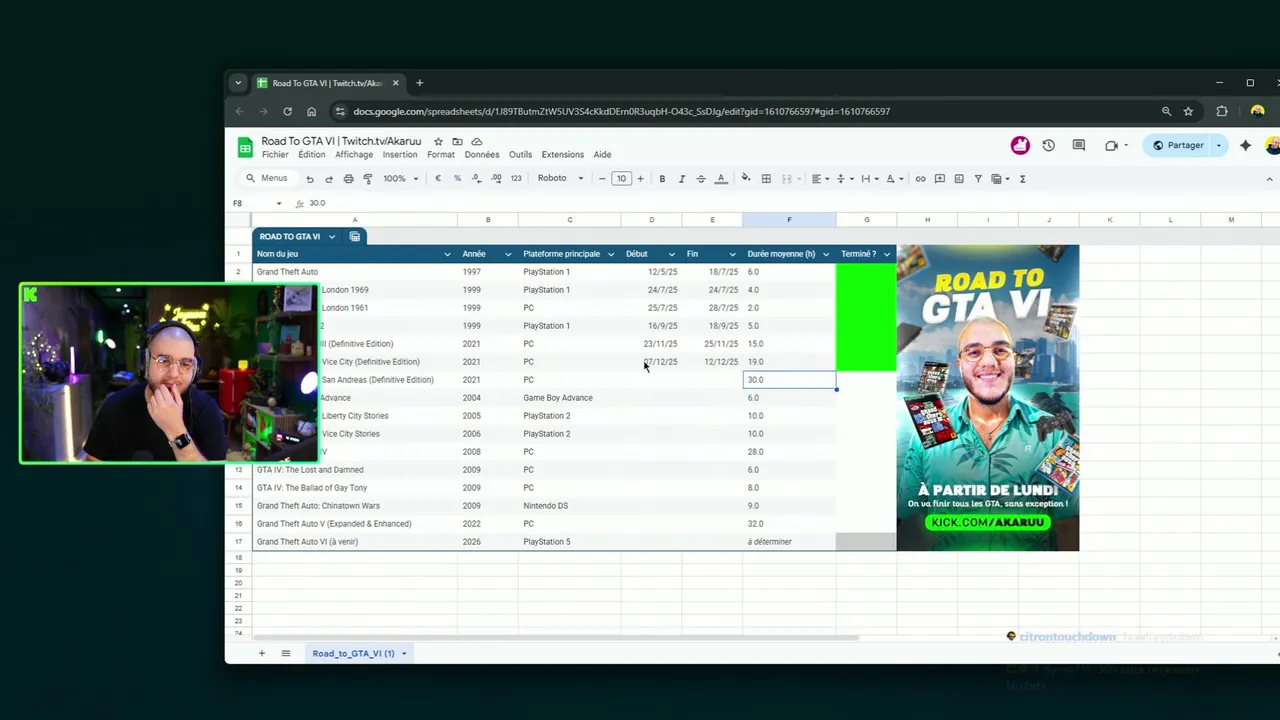Open the borders tool
Viewport: 1280px width, 720px height.
point(766,179)
